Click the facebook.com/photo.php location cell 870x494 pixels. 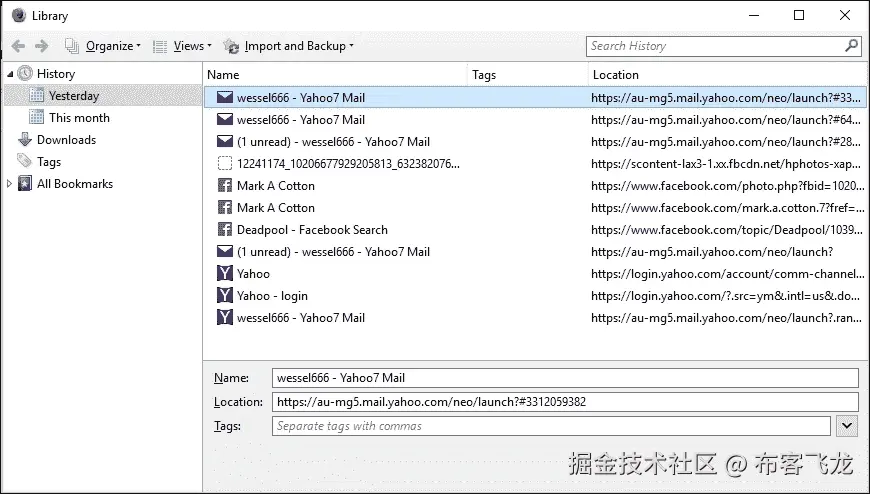point(727,186)
